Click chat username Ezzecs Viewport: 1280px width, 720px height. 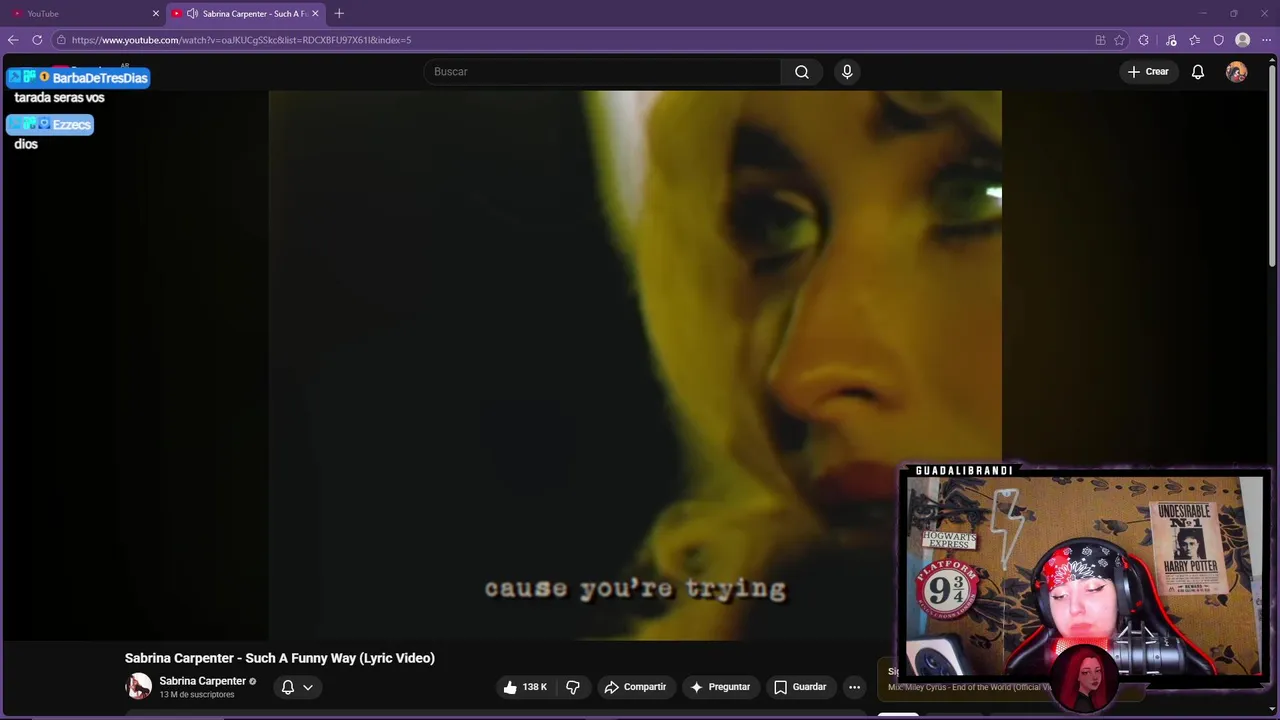pyautogui.click(x=71, y=124)
